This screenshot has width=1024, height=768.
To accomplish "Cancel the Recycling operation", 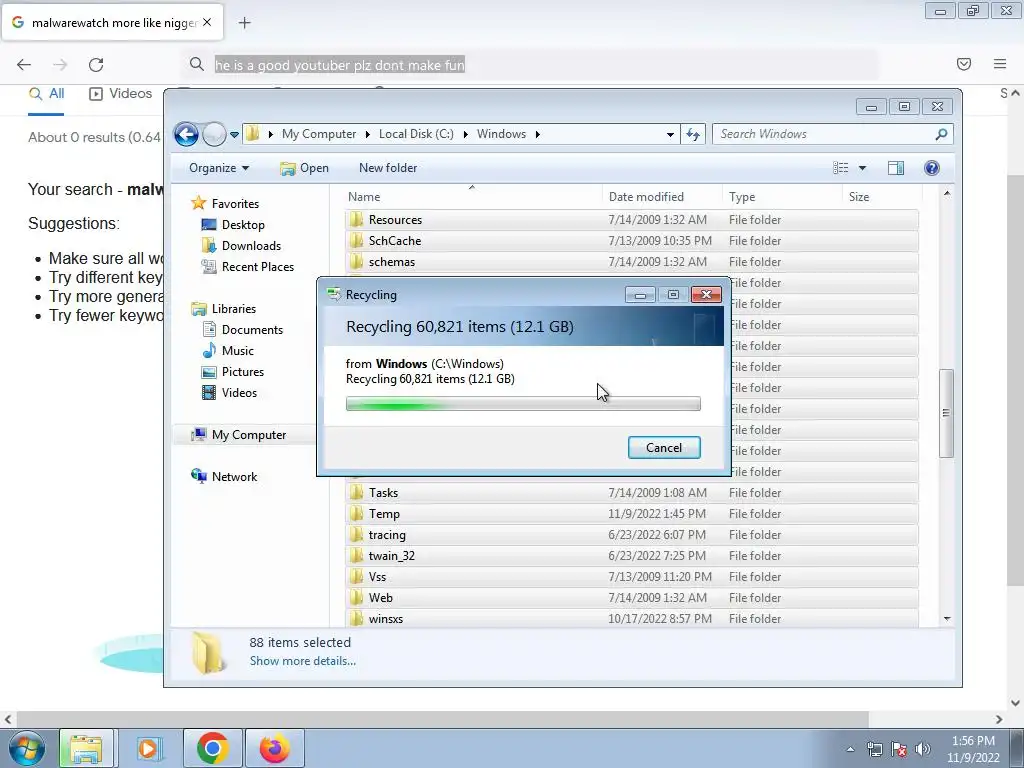I will point(664,447).
